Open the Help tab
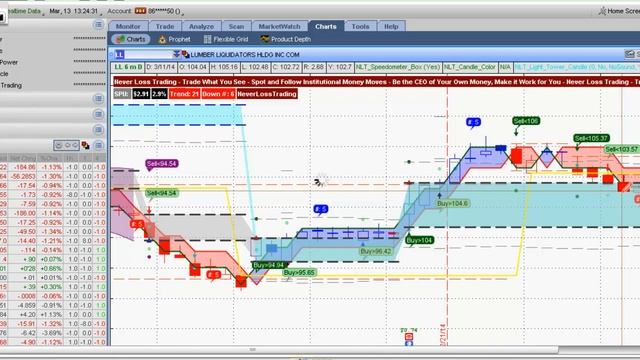This screenshot has height=360, width=640. point(391,26)
